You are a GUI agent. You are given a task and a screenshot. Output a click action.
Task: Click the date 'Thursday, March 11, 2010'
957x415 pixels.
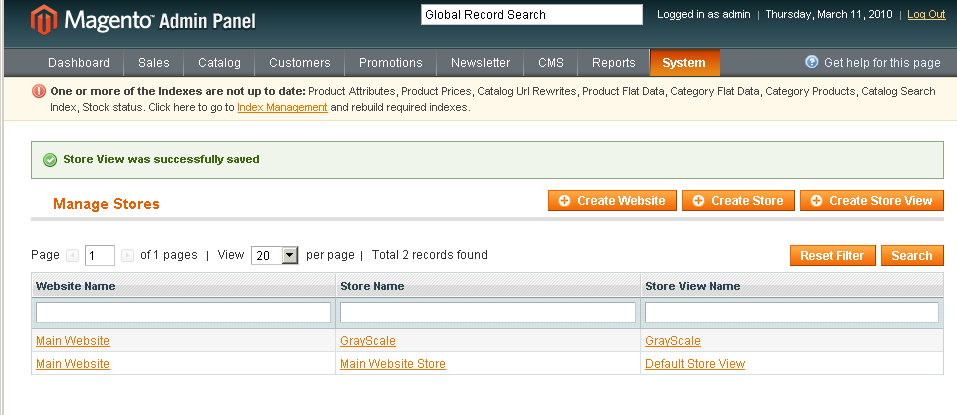click(829, 15)
